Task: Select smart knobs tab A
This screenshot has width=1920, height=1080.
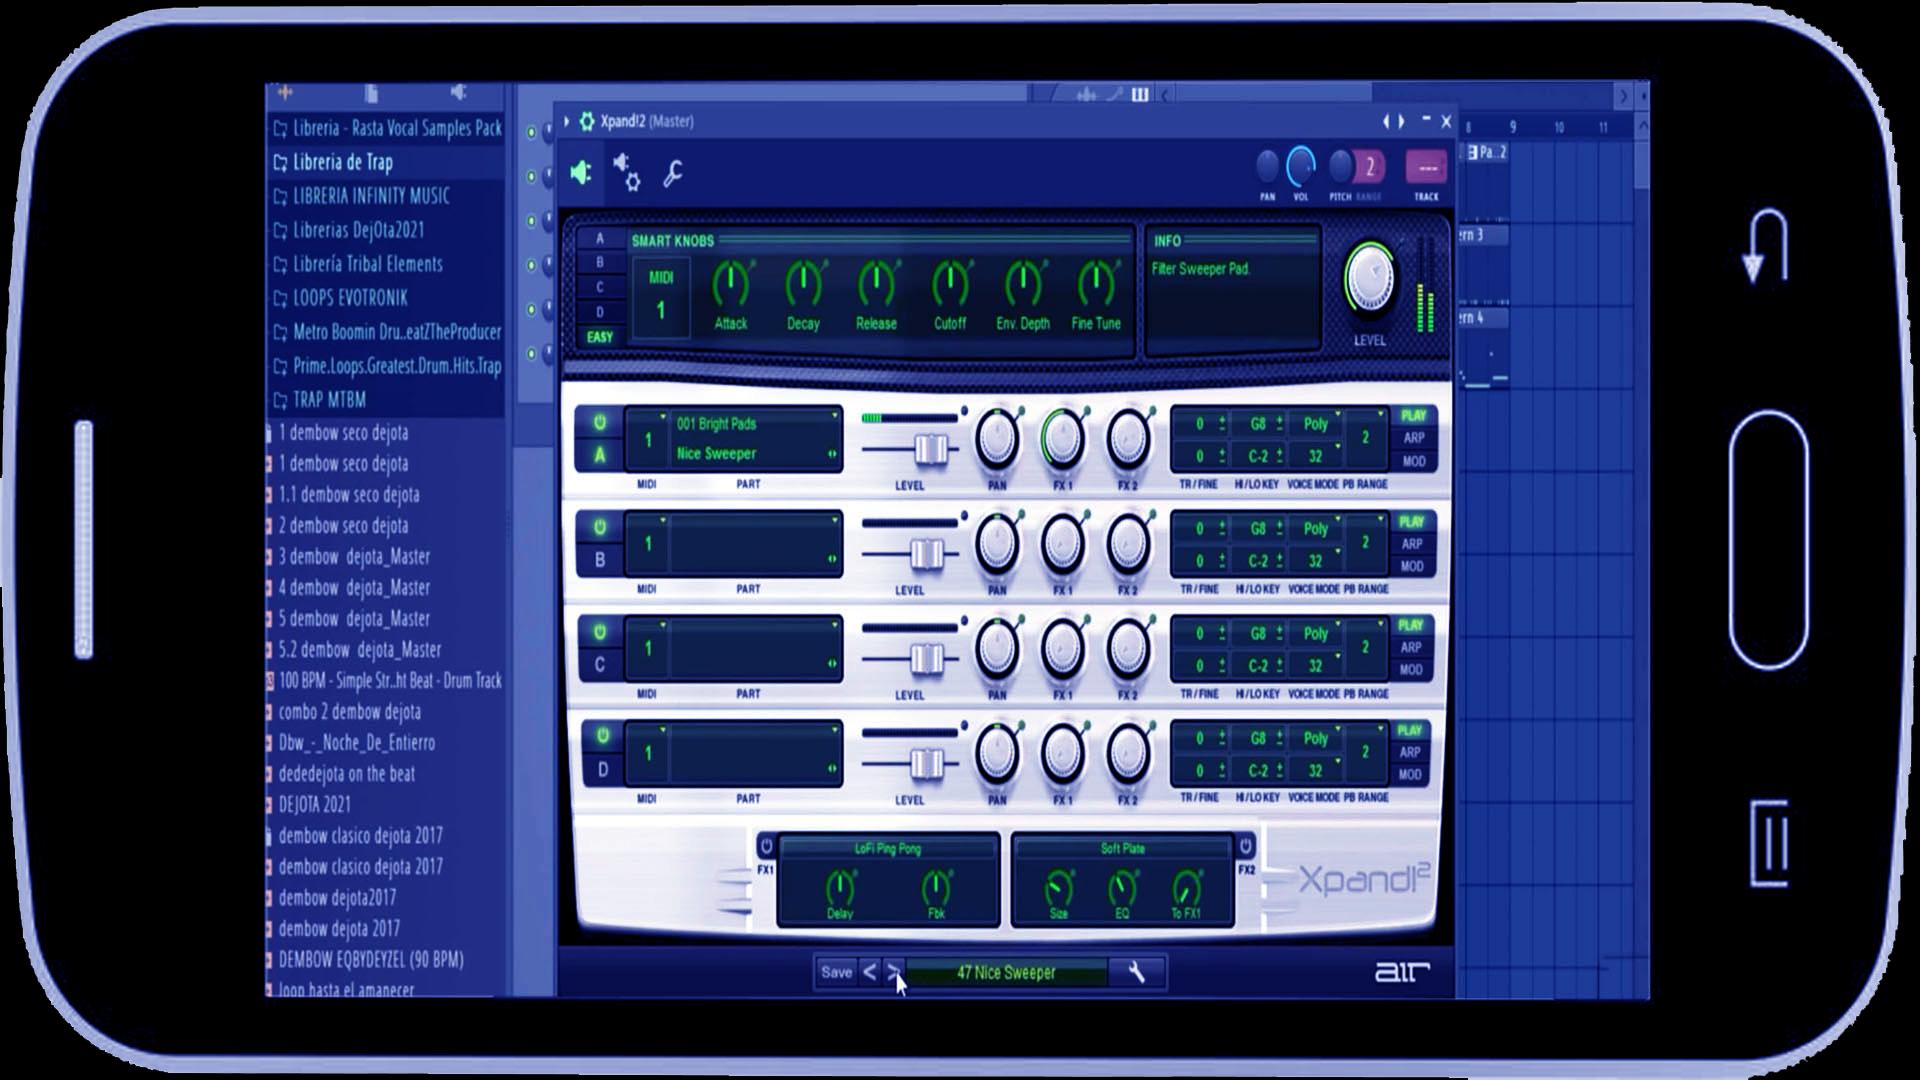Action: [x=600, y=238]
